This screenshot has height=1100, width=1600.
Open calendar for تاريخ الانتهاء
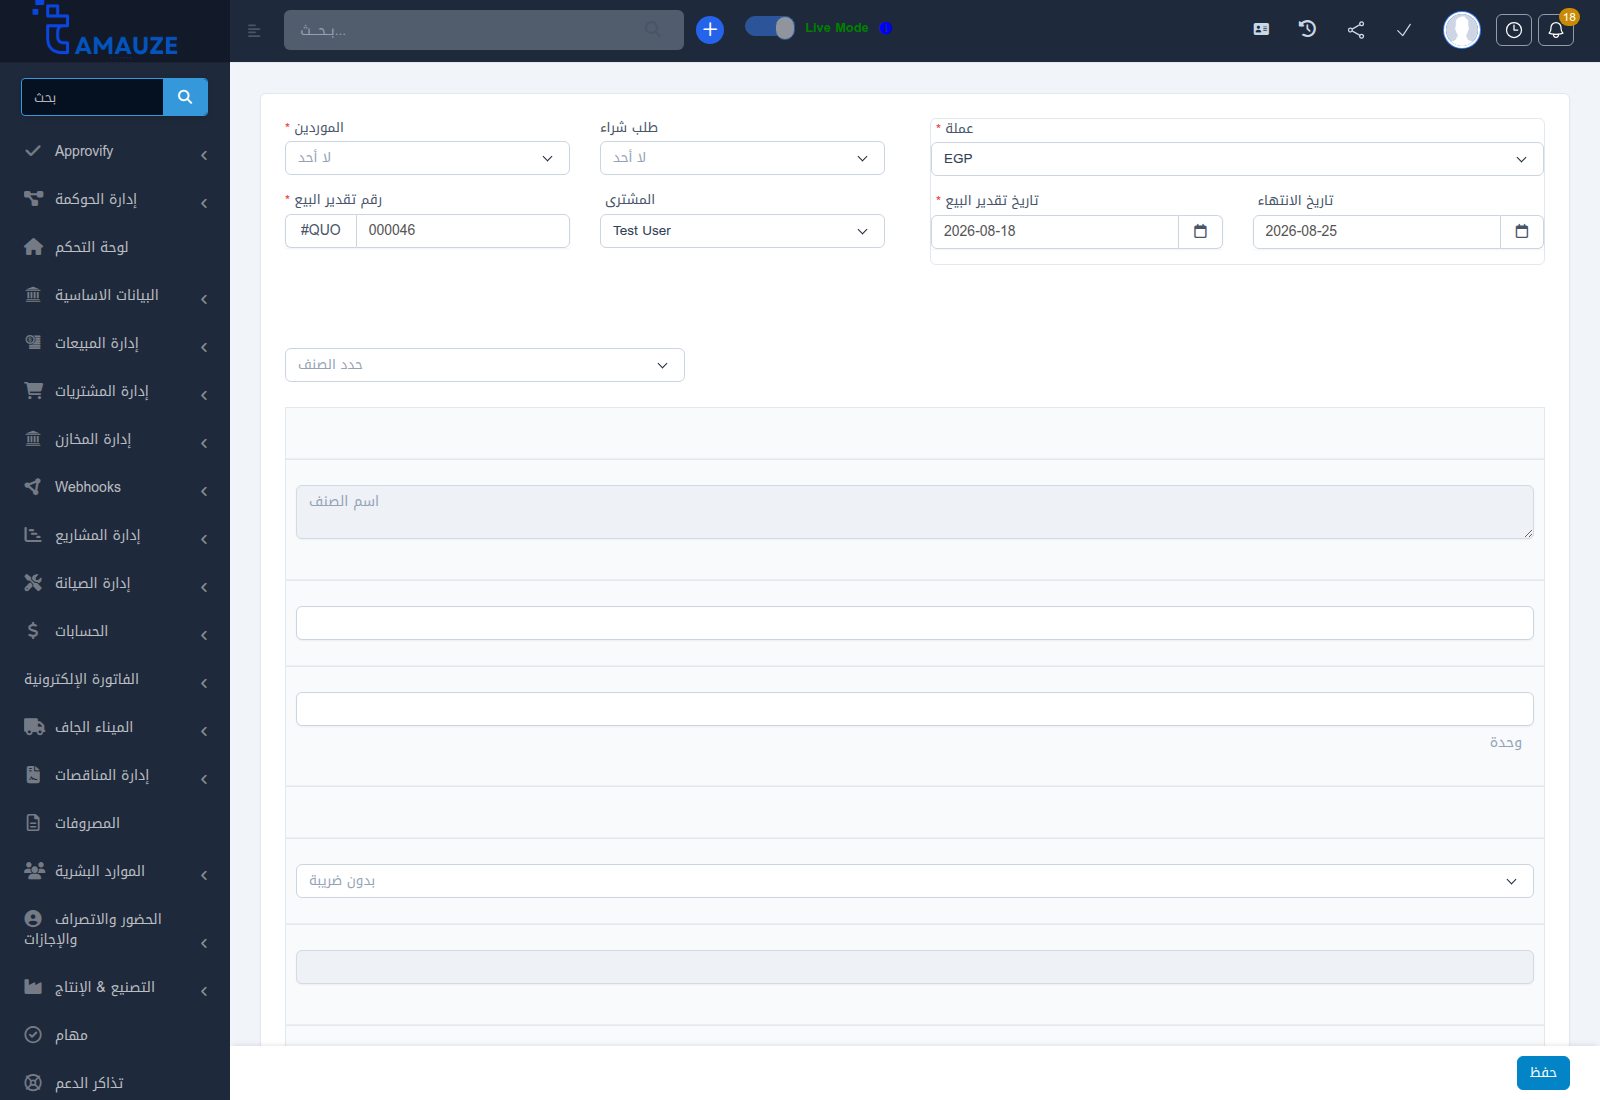click(x=1522, y=232)
